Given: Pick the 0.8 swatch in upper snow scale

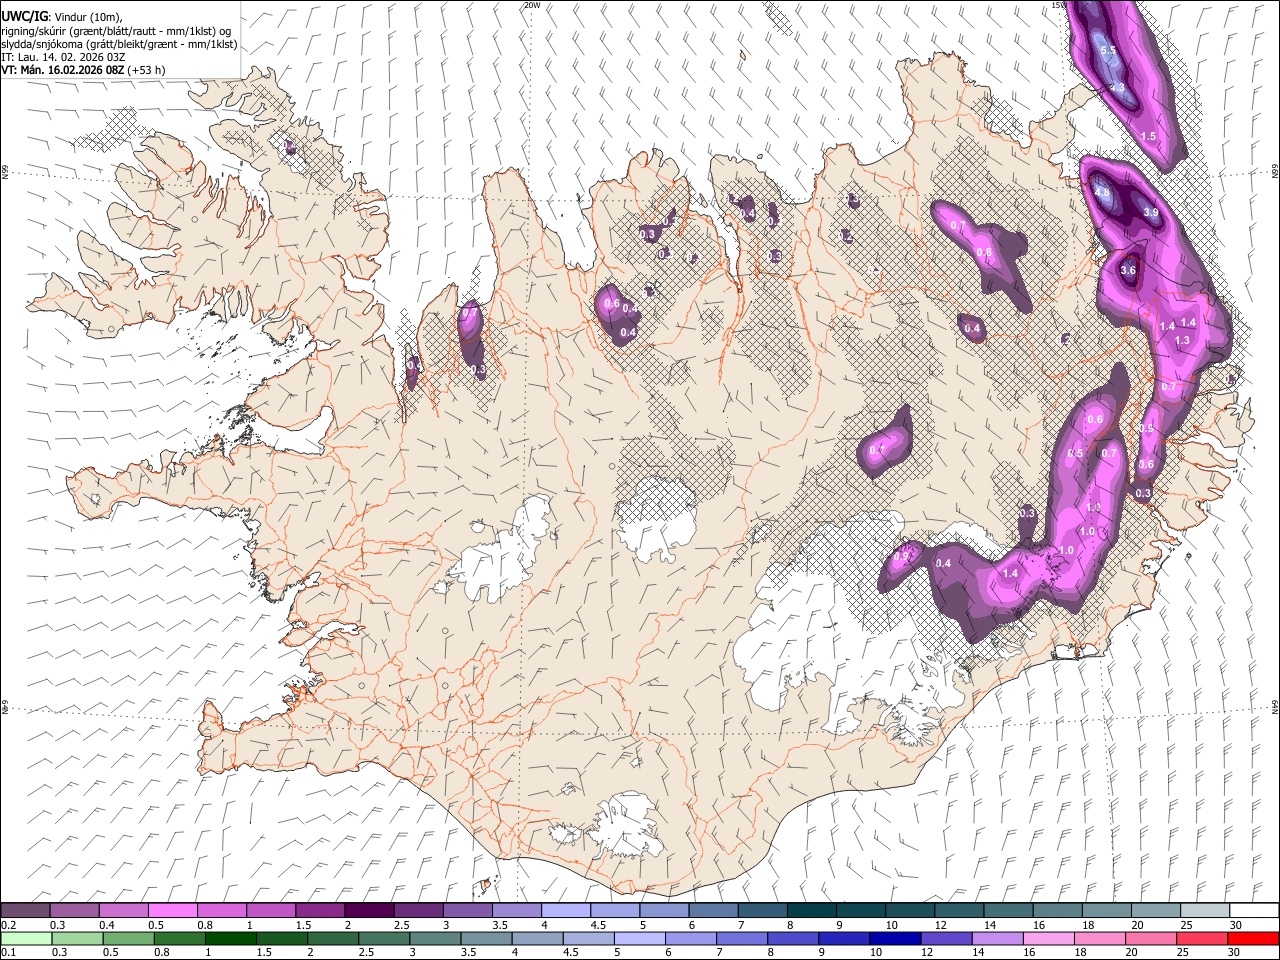Looking at the screenshot, I should coord(221,910).
